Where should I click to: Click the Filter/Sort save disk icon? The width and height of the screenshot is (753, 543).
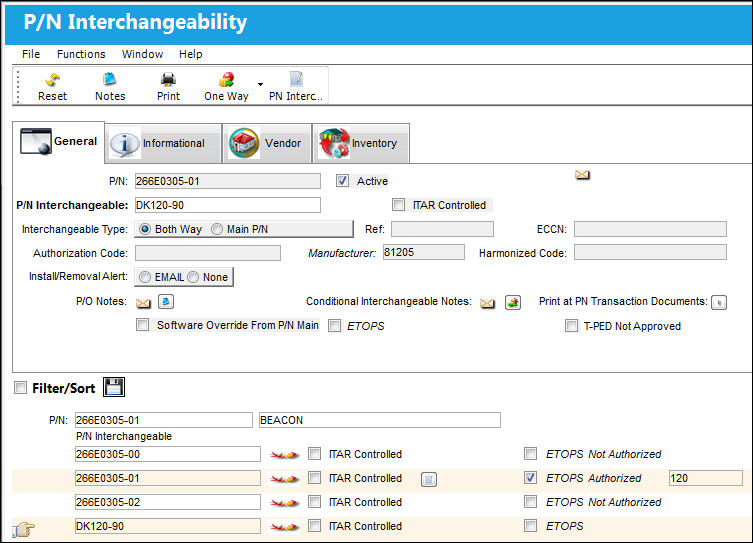114,387
